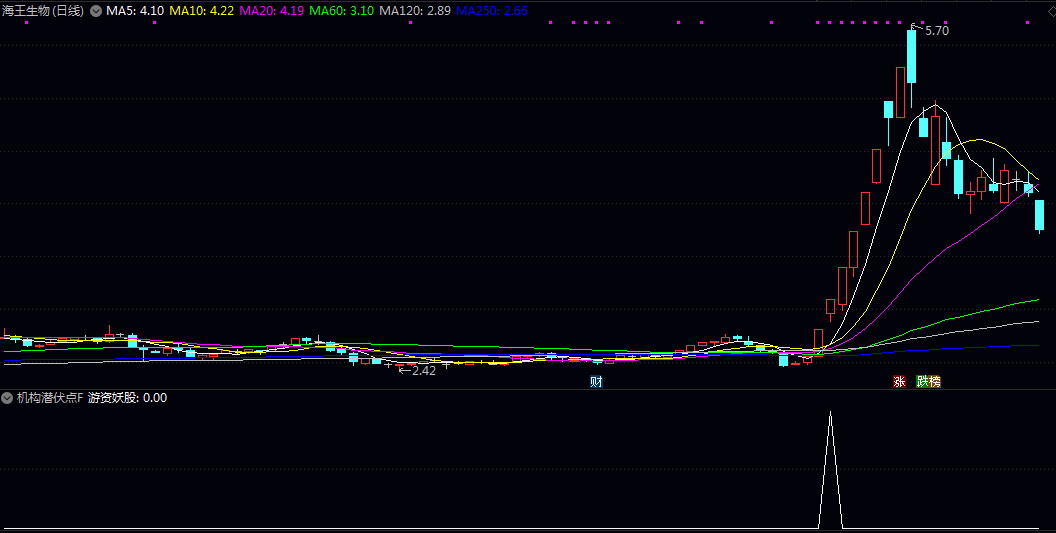This screenshot has width=1056, height=533.
Task: Select the yellow MA10 label
Action: 202,11
